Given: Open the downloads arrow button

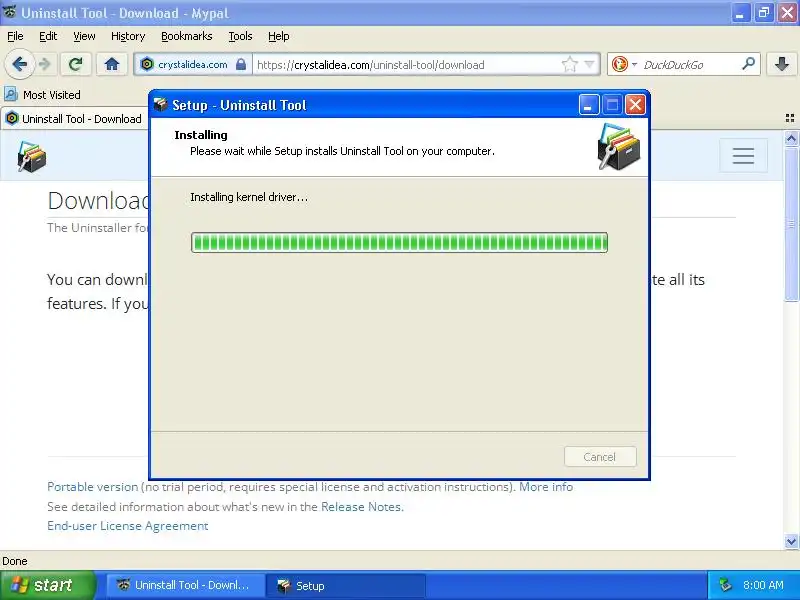Looking at the screenshot, I should coord(782,64).
